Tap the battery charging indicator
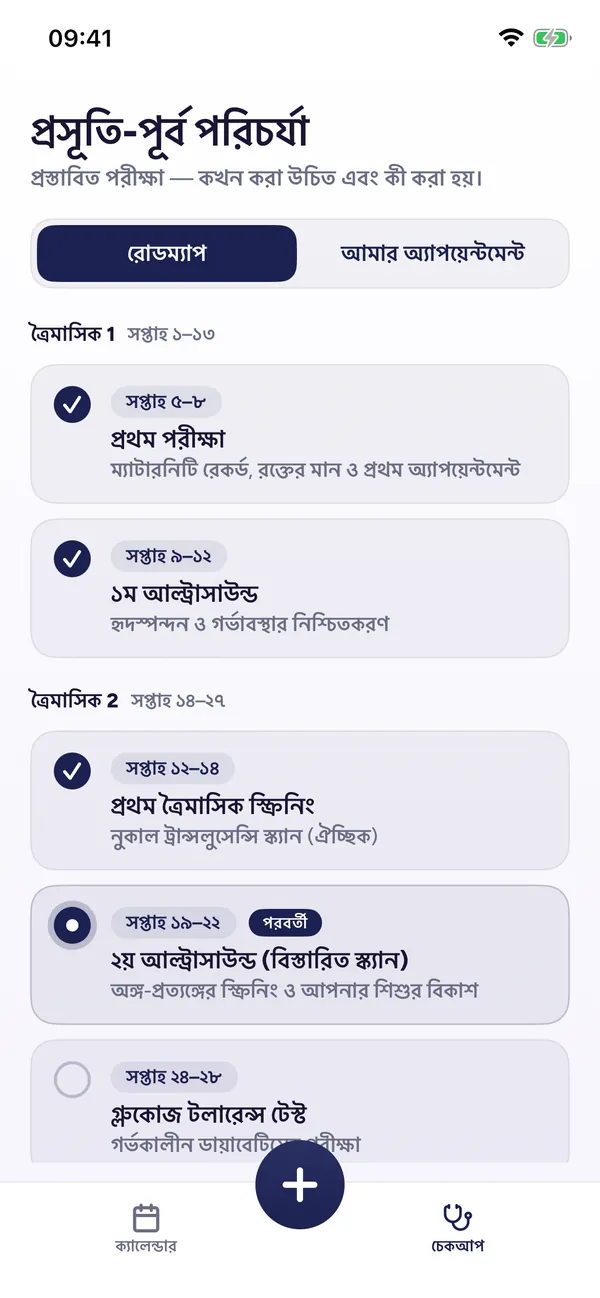This screenshot has width=600, height=1298. [551, 39]
